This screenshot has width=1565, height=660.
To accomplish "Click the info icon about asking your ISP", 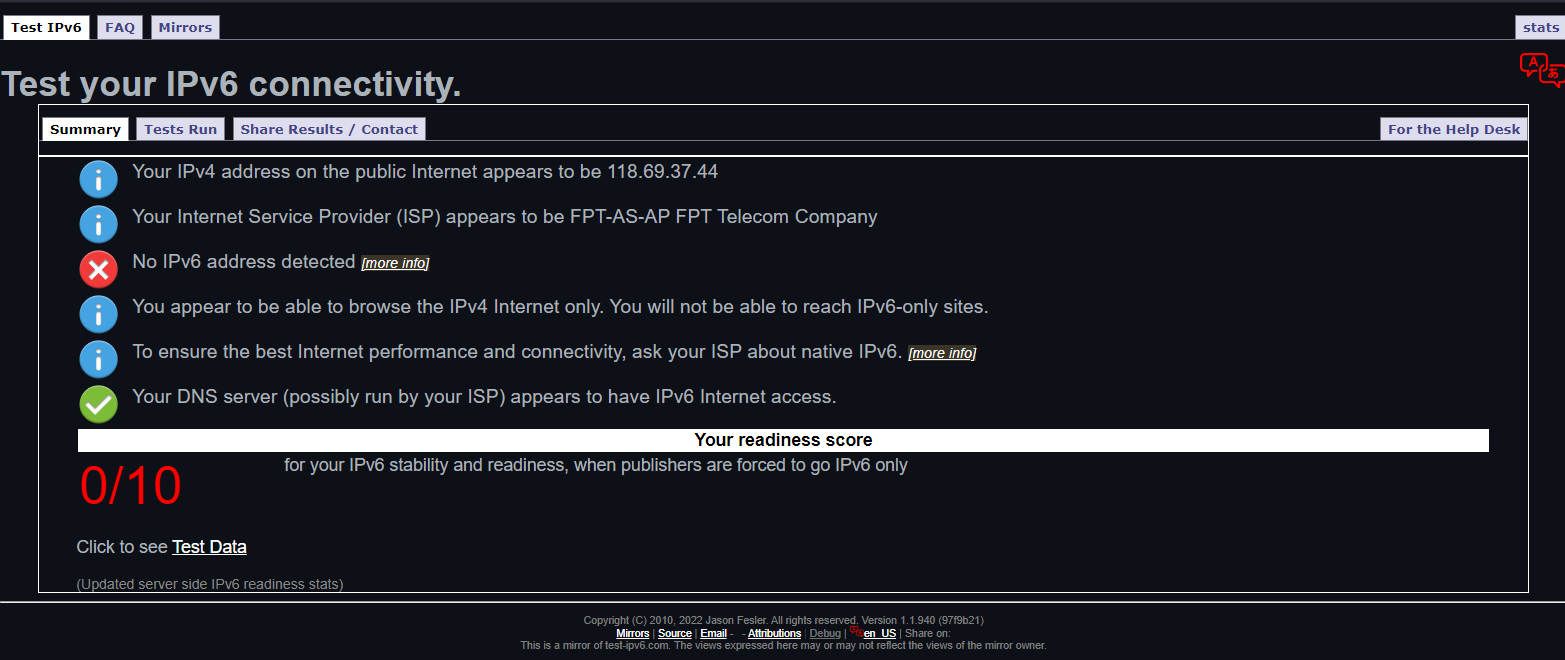I will (x=98, y=359).
